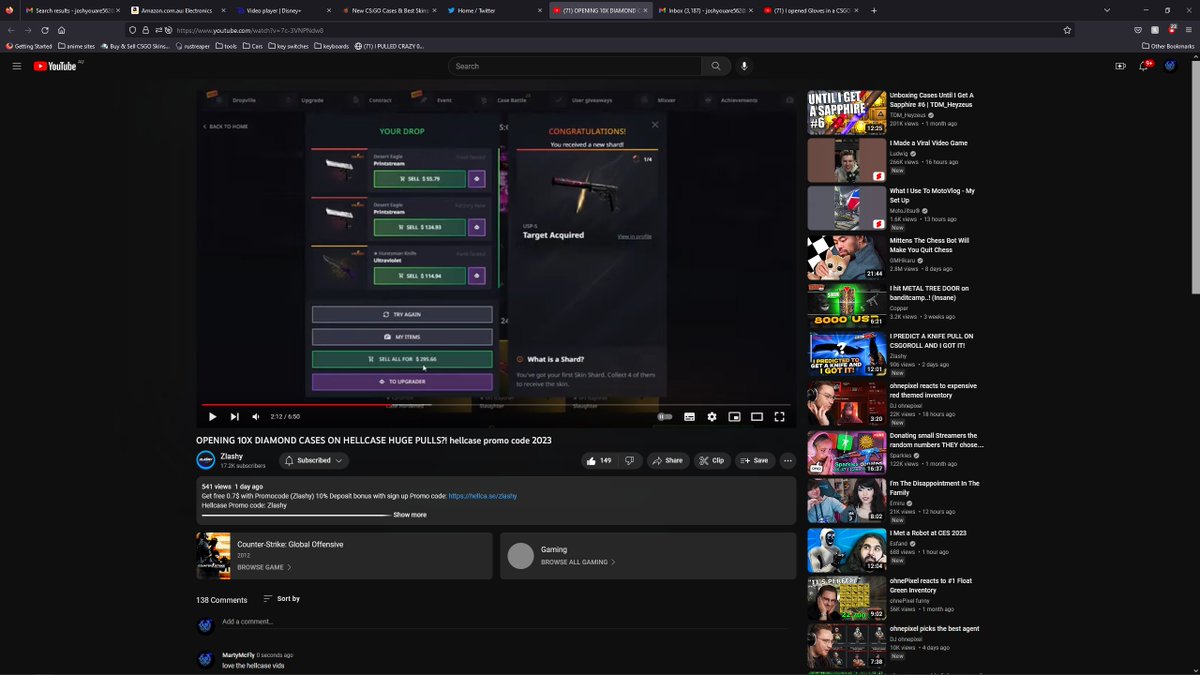The width and height of the screenshot is (1200, 675).
Task: Like the video with 149 likes
Action: (x=598, y=461)
